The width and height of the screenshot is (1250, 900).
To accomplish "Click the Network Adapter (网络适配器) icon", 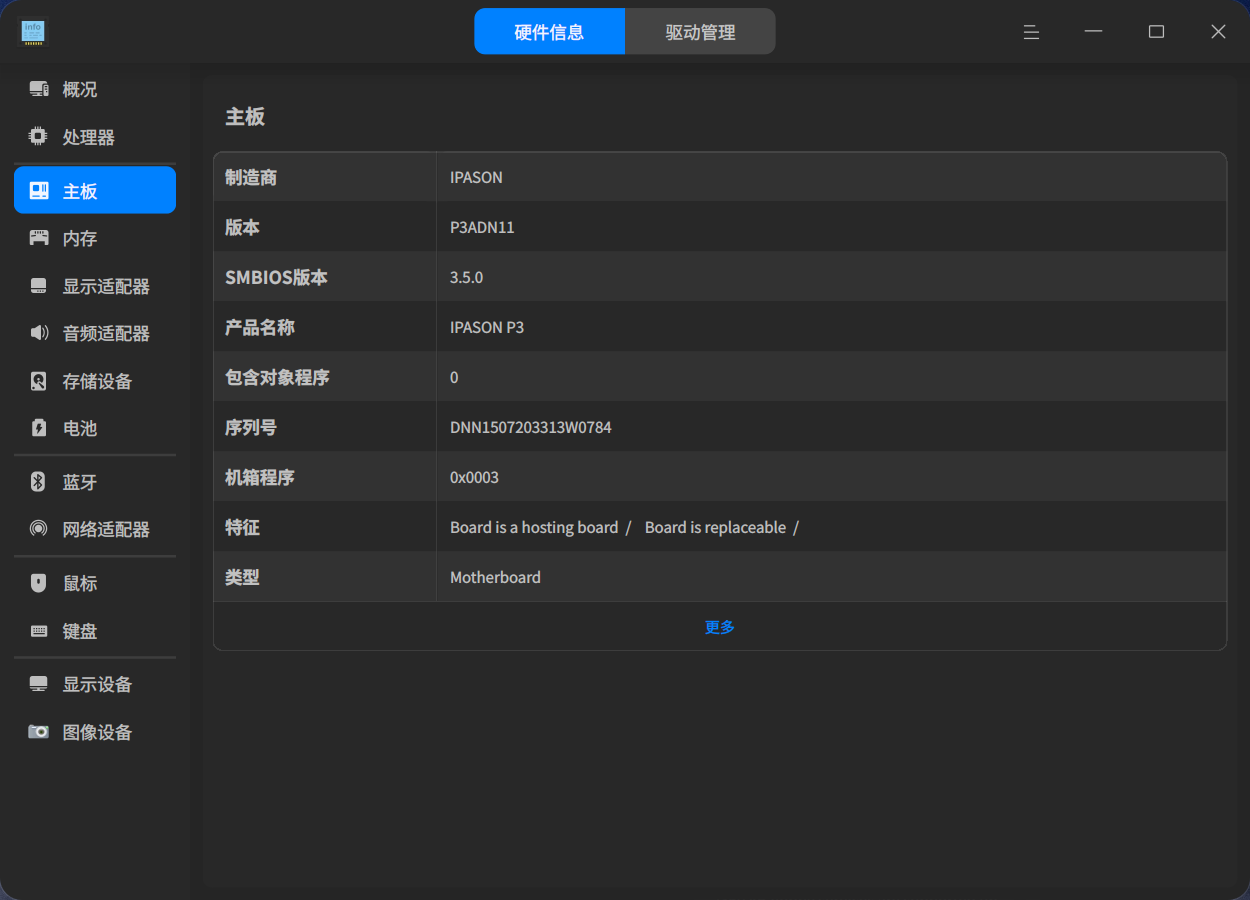I will pyautogui.click(x=39, y=529).
